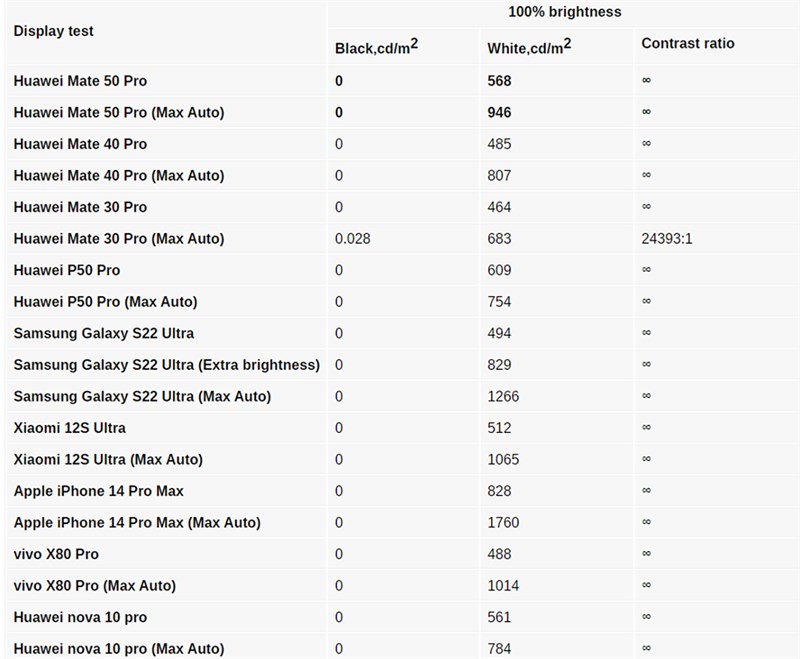
Task: Click the 1266 white brightness value
Action: point(503,396)
